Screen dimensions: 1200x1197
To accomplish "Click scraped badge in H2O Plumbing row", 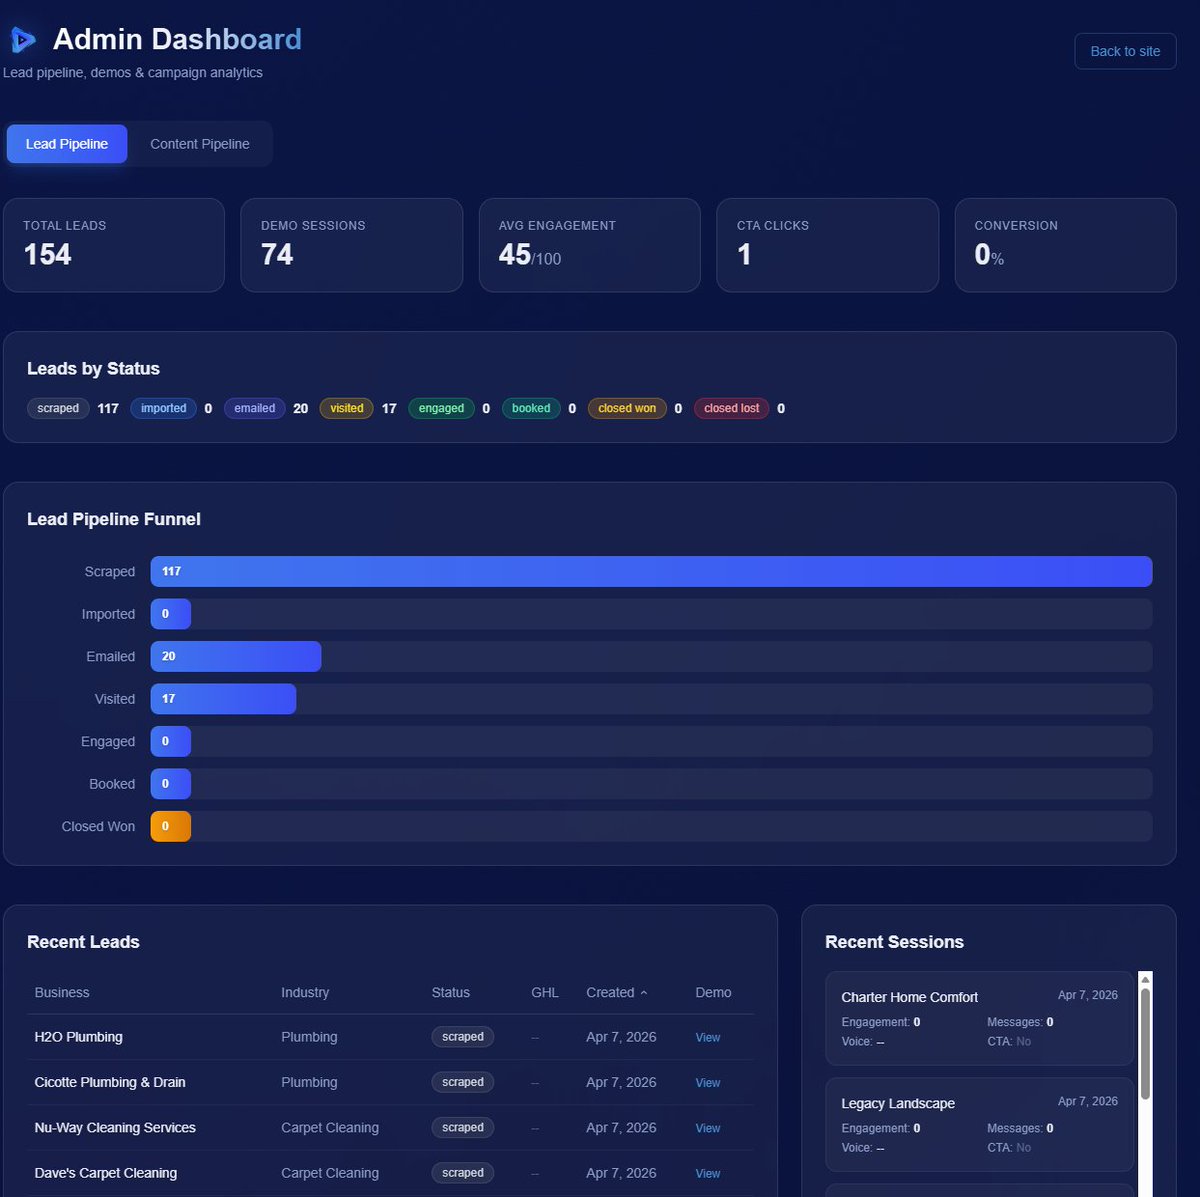I will click(463, 1037).
